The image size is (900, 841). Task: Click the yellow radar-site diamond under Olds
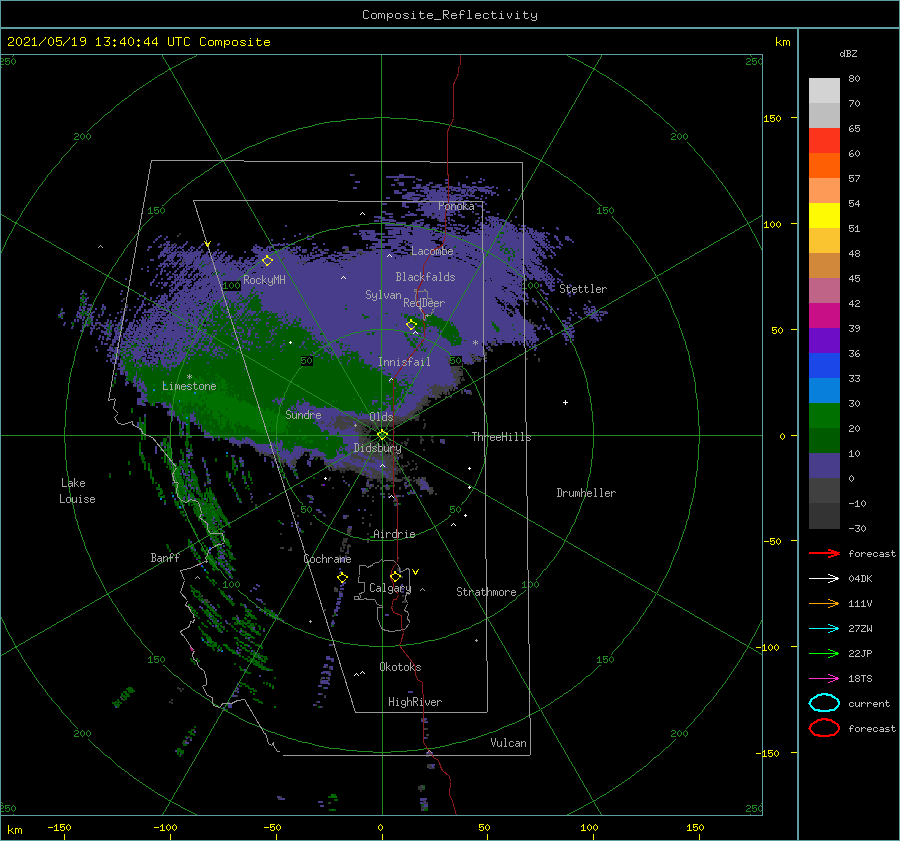coord(382,435)
